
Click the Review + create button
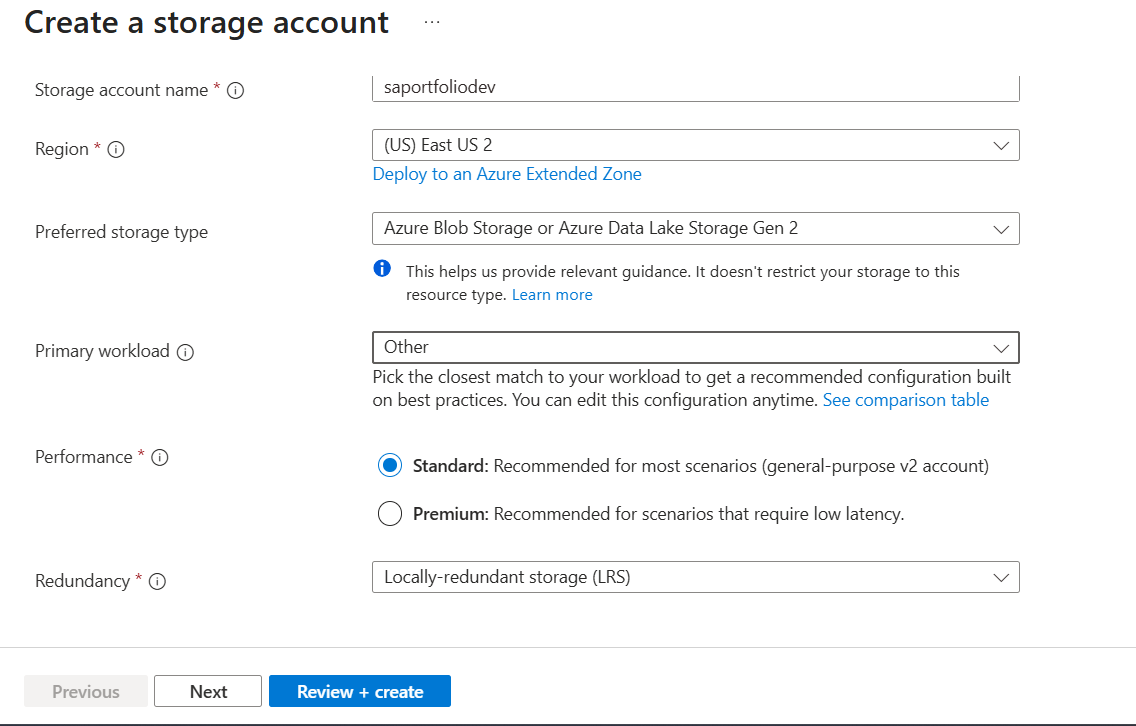[360, 691]
